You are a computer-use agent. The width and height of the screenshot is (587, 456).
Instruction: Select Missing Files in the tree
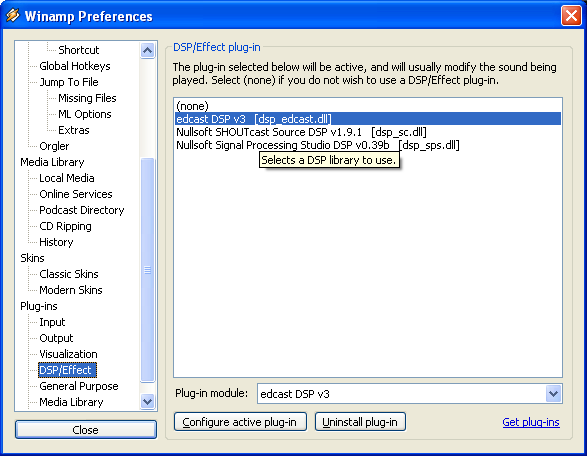(x=87, y=98)
